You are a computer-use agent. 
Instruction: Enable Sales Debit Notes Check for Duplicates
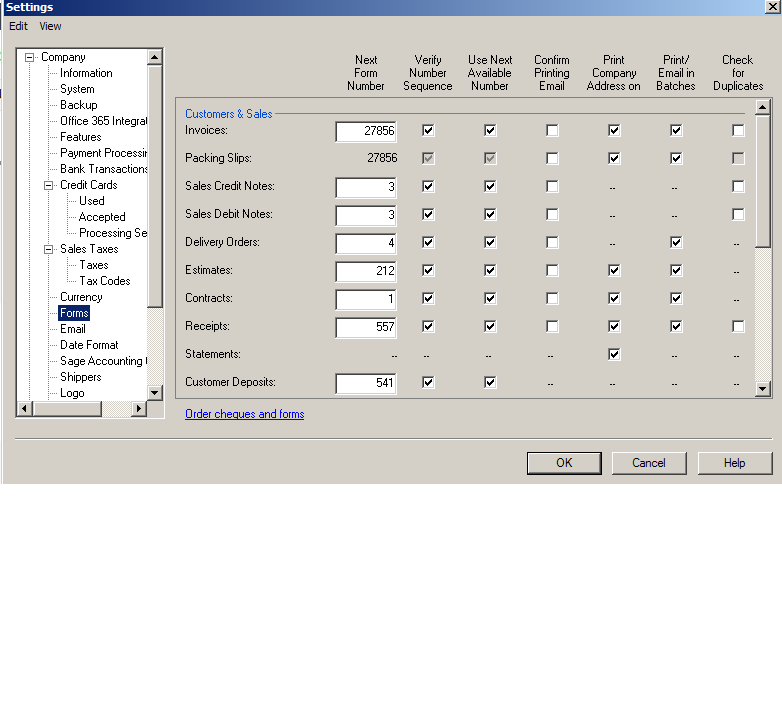pos(738,214)
